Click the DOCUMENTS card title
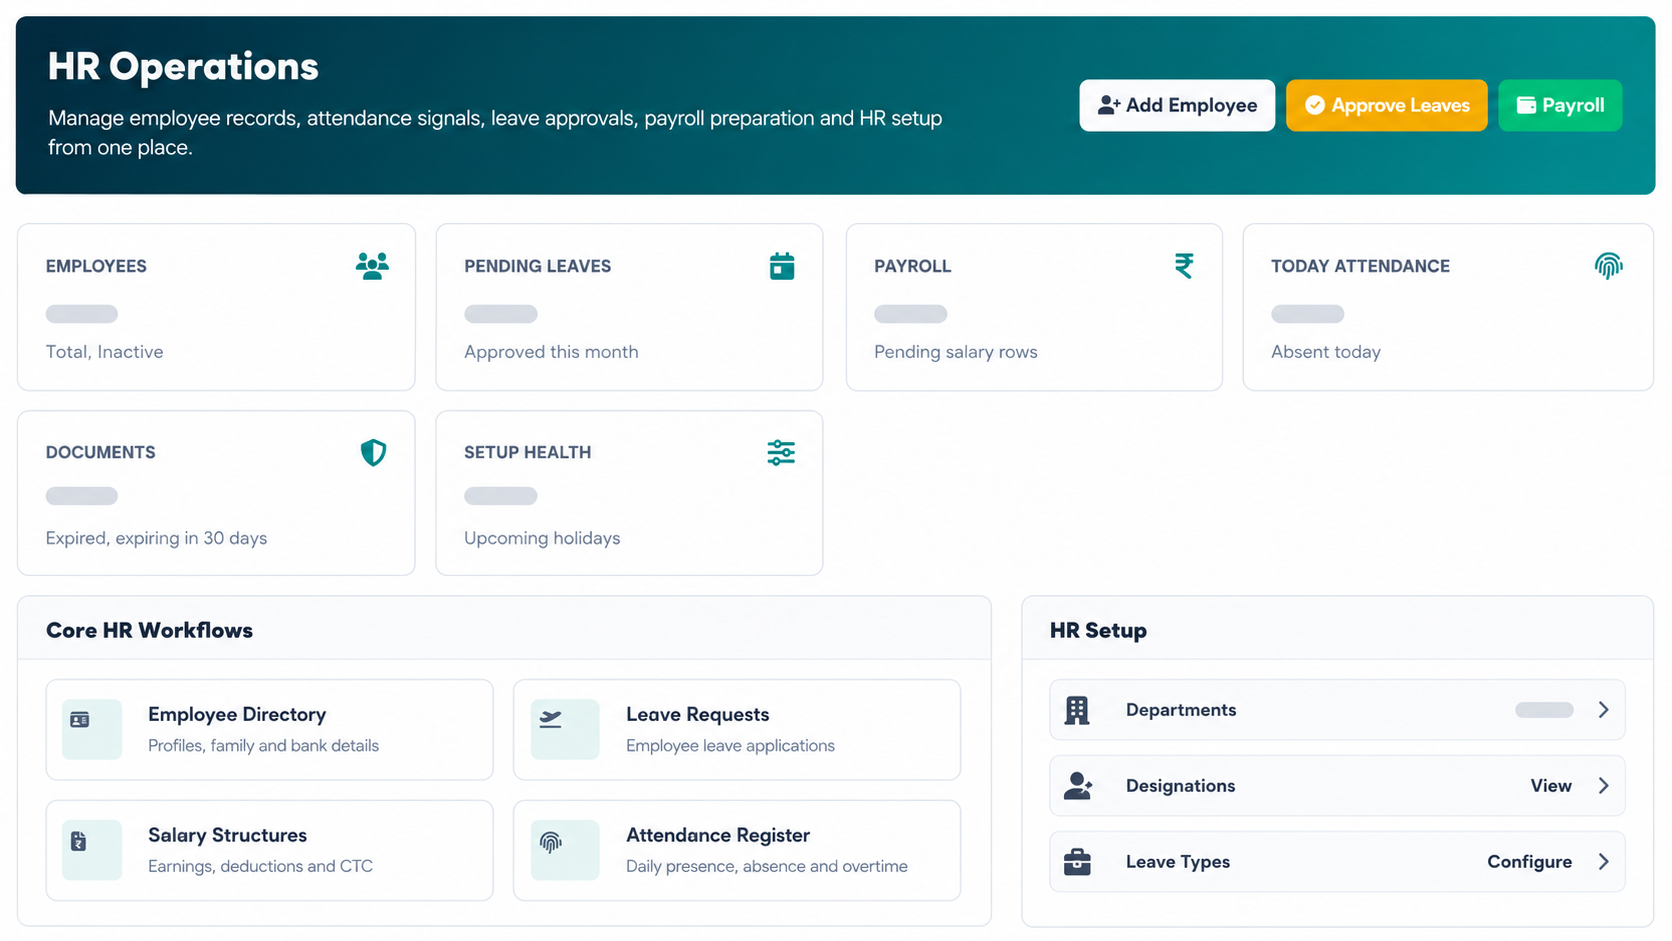 coord(100,452)
